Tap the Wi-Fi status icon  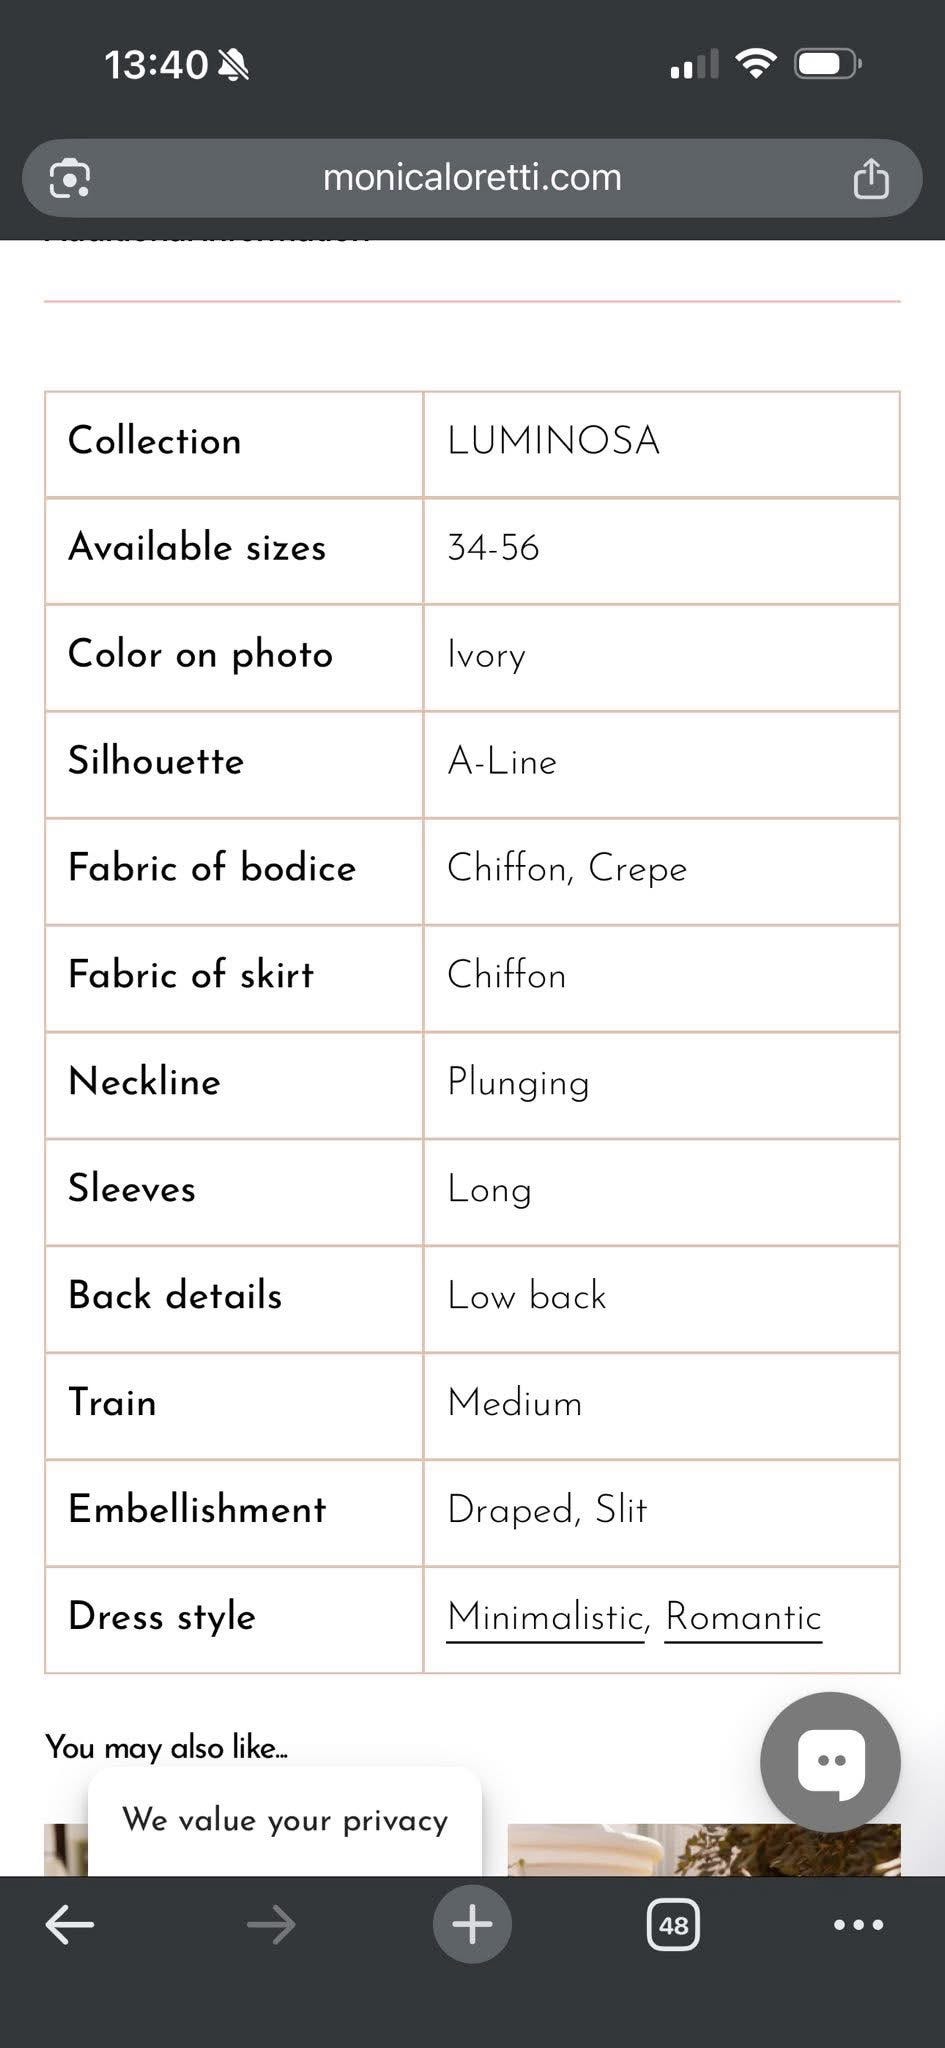(756, 64)
